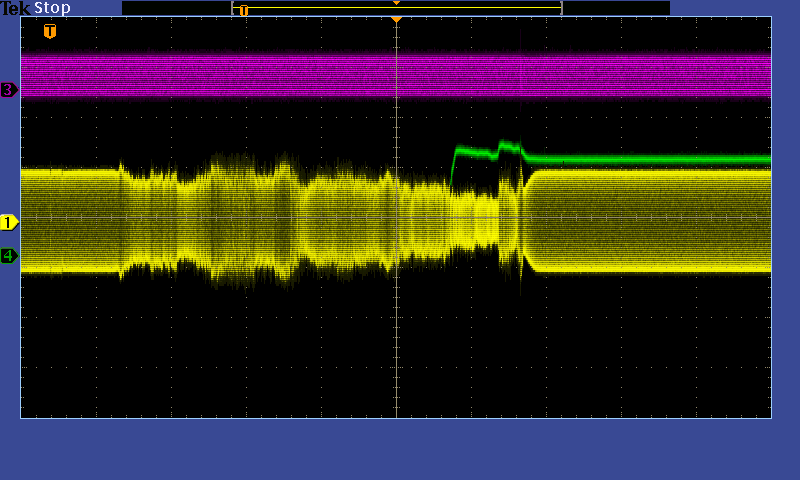Click the orange T marker inside the graticule
The image size is (800, 480).
click(50, 31)
